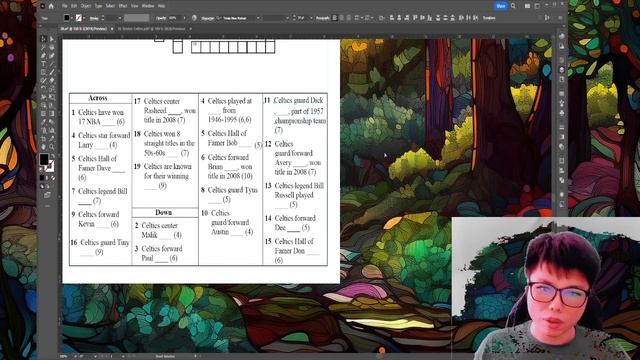Image resolution: width=640 pixels, height=360 pixels.
Task: Open the change screen mode button
Action: tap(47, 195)
